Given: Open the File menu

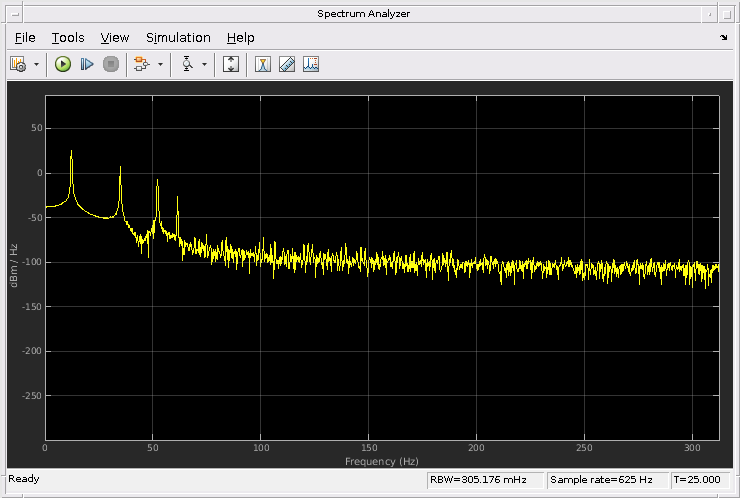Looking at the screenshot, I should point(25,38).
